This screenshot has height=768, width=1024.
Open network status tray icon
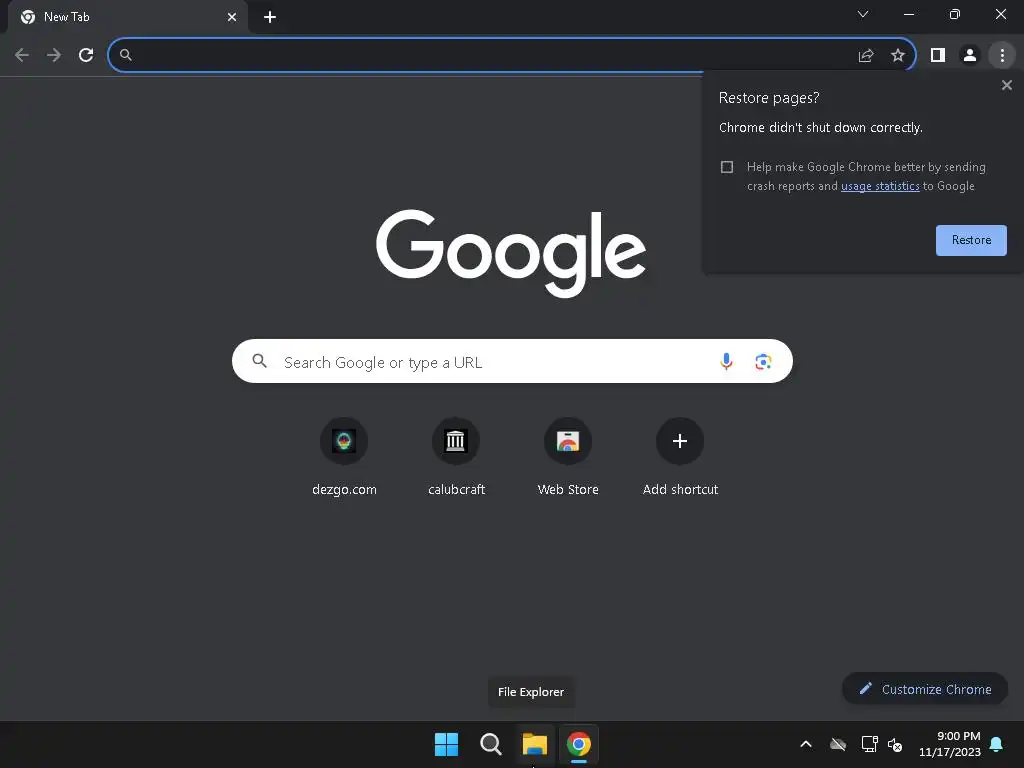(869, 744)
